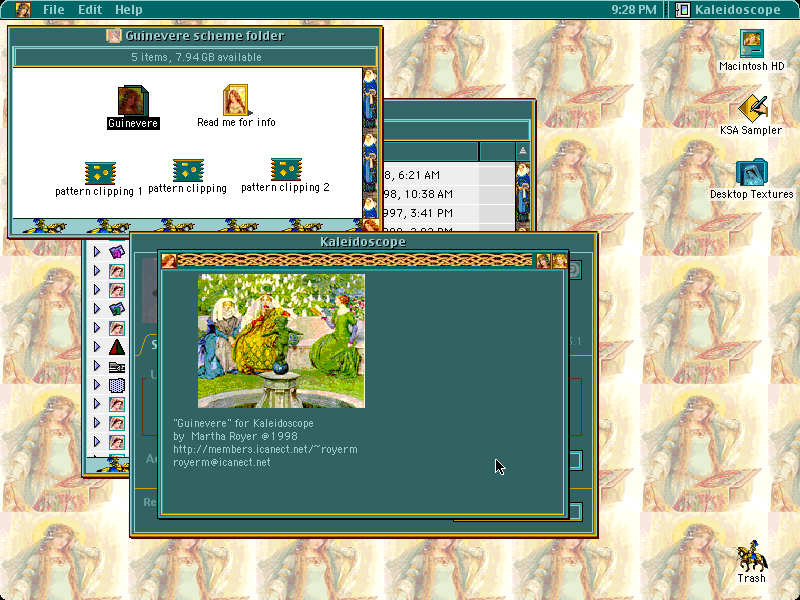
Task: Select the blue-green folder icon in list window
Action: [117, 309]
